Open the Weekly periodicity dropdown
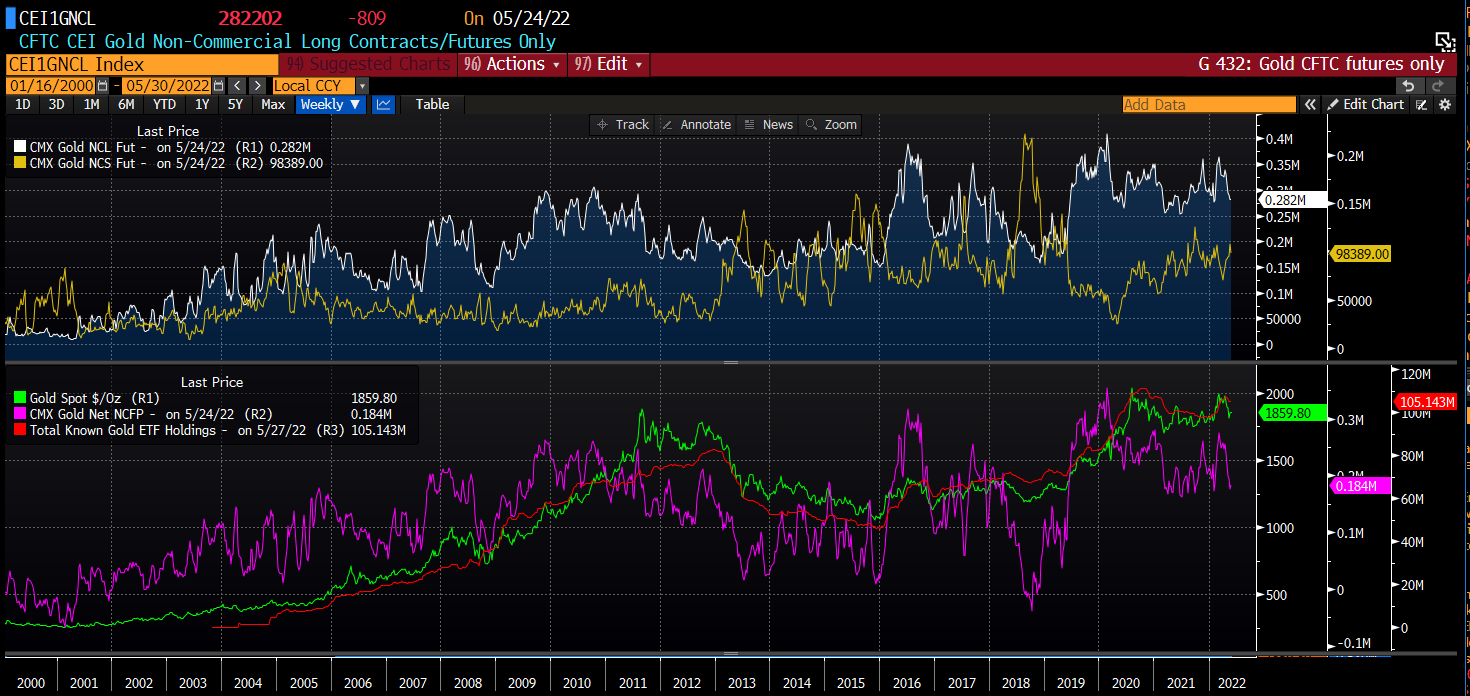This screenshot has width=1470, height=696. click(330, 105)
